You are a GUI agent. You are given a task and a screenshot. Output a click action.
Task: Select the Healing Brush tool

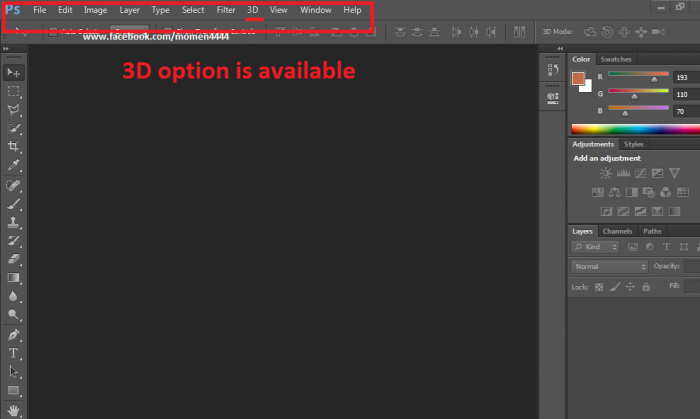pyautogui.click(x=13, y=185)
